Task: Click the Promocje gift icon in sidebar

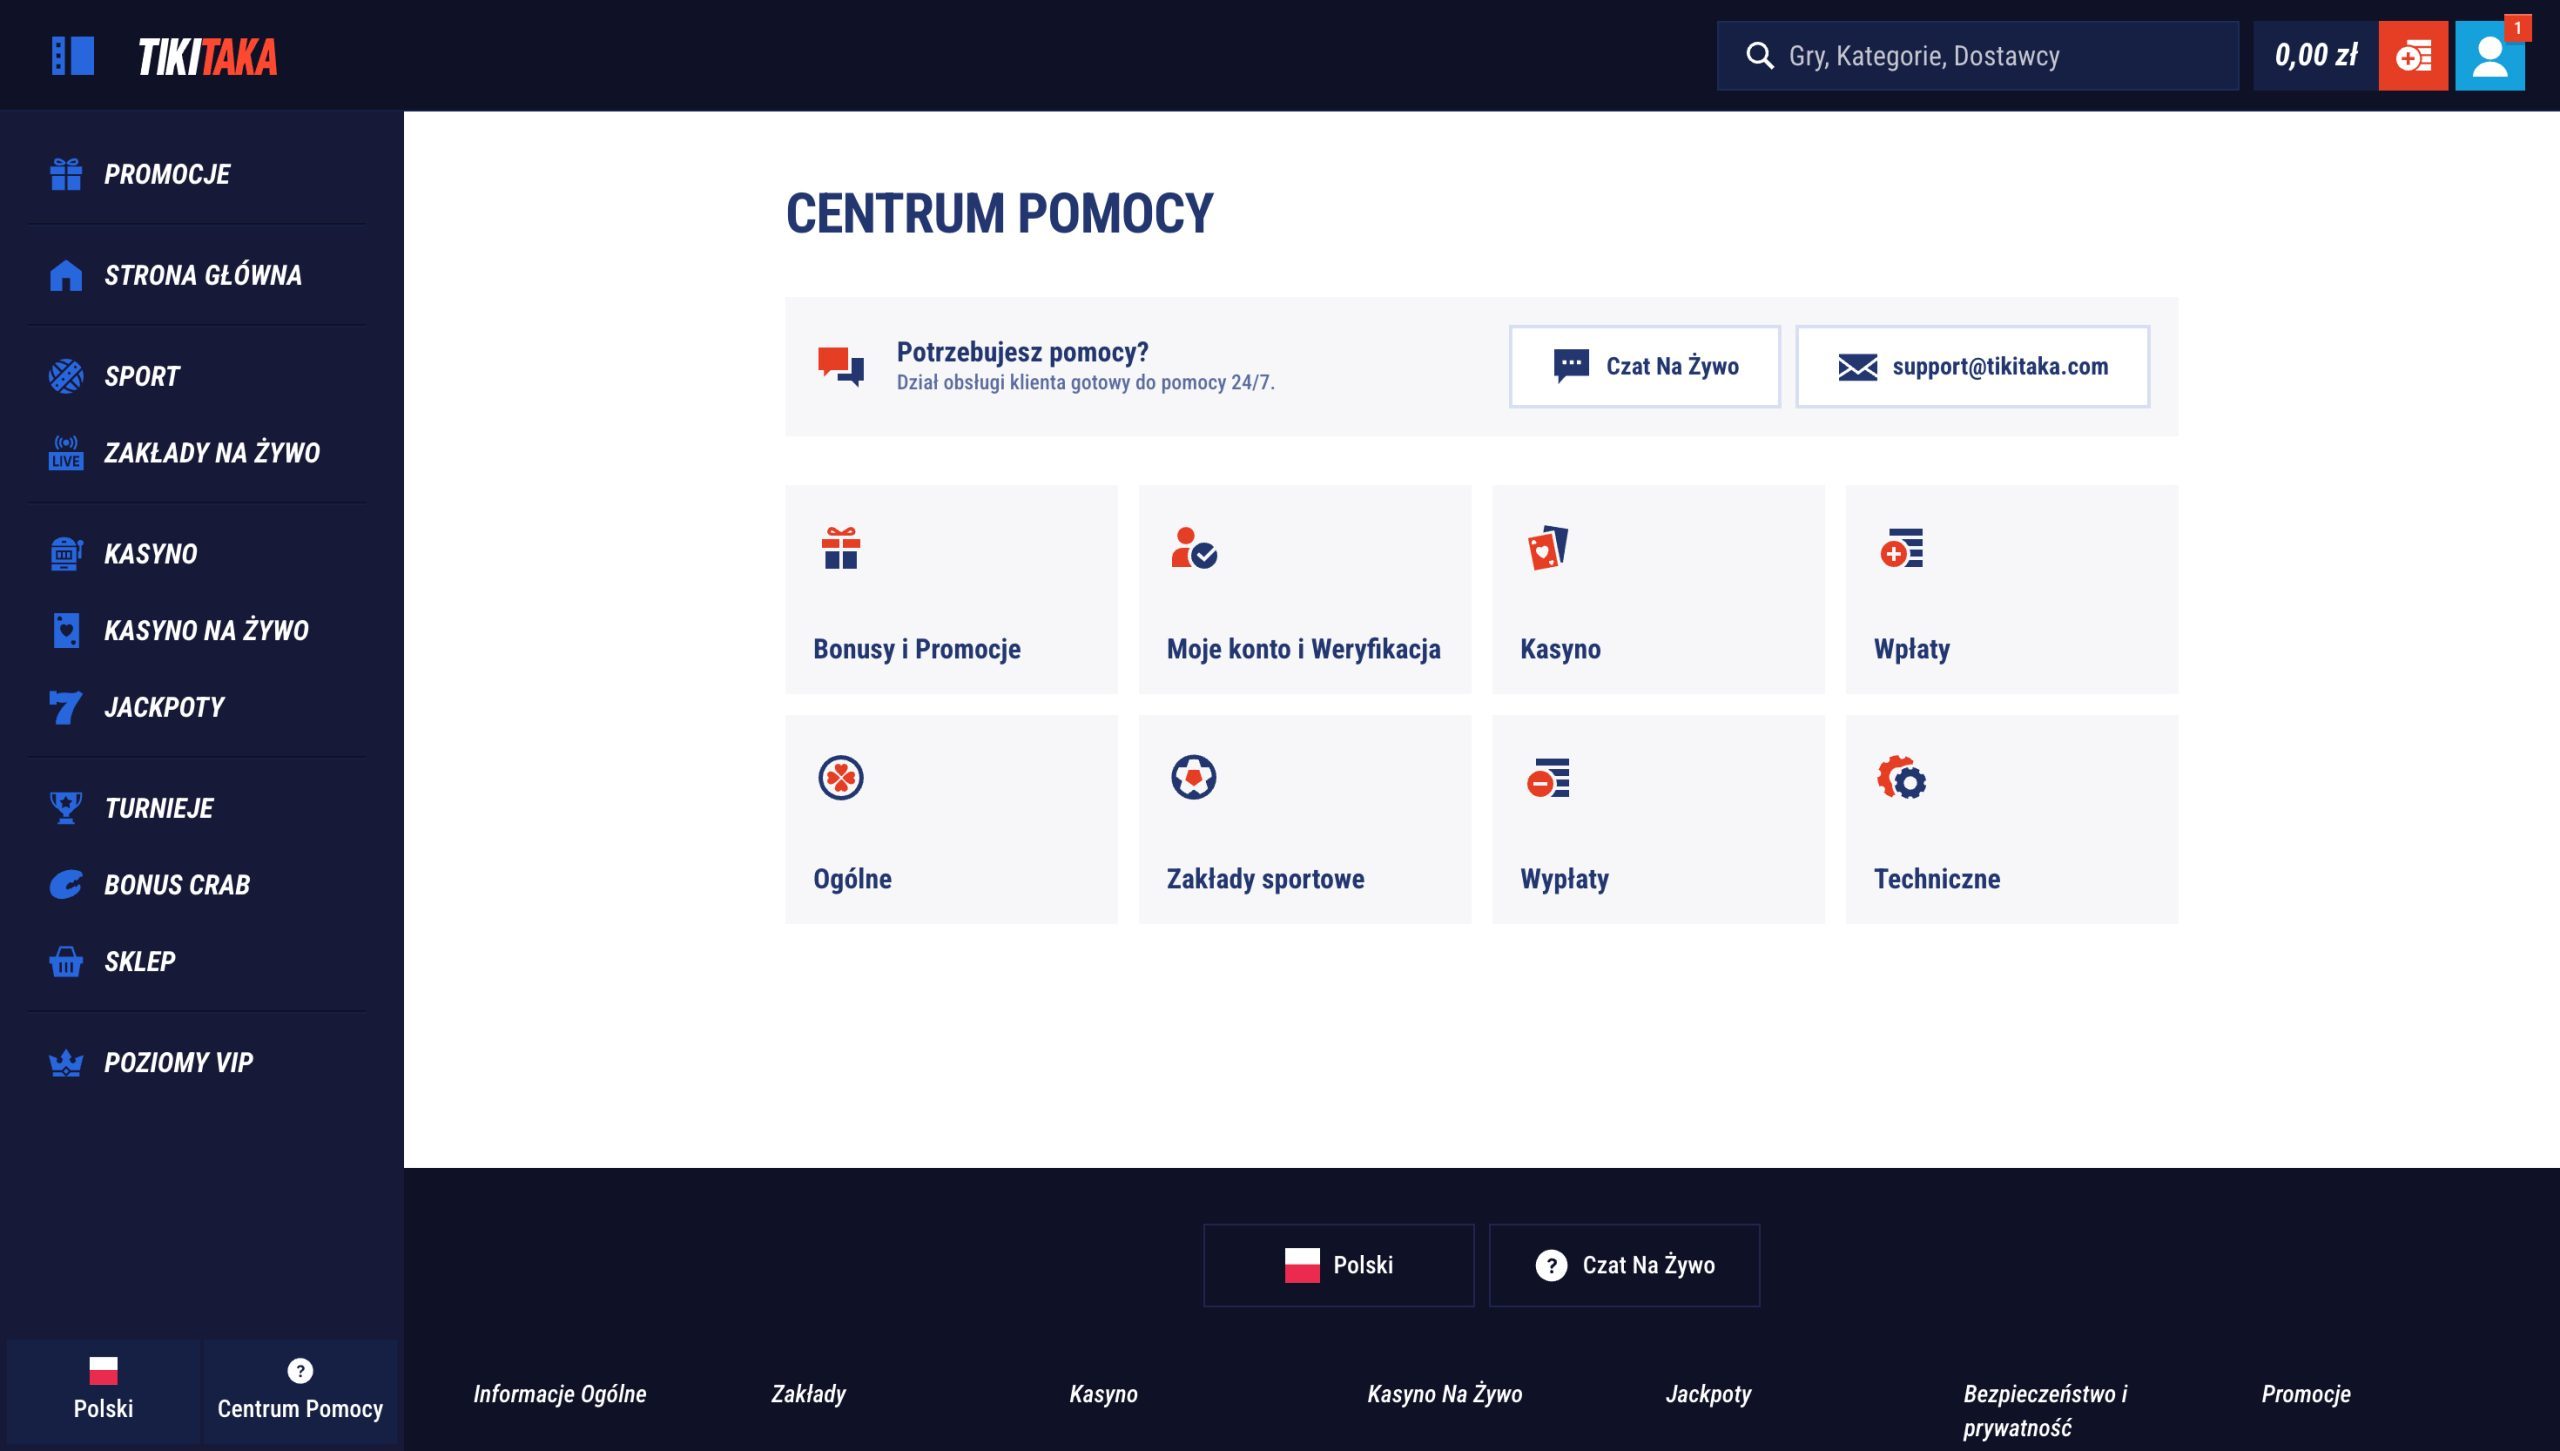Action: 66,174
